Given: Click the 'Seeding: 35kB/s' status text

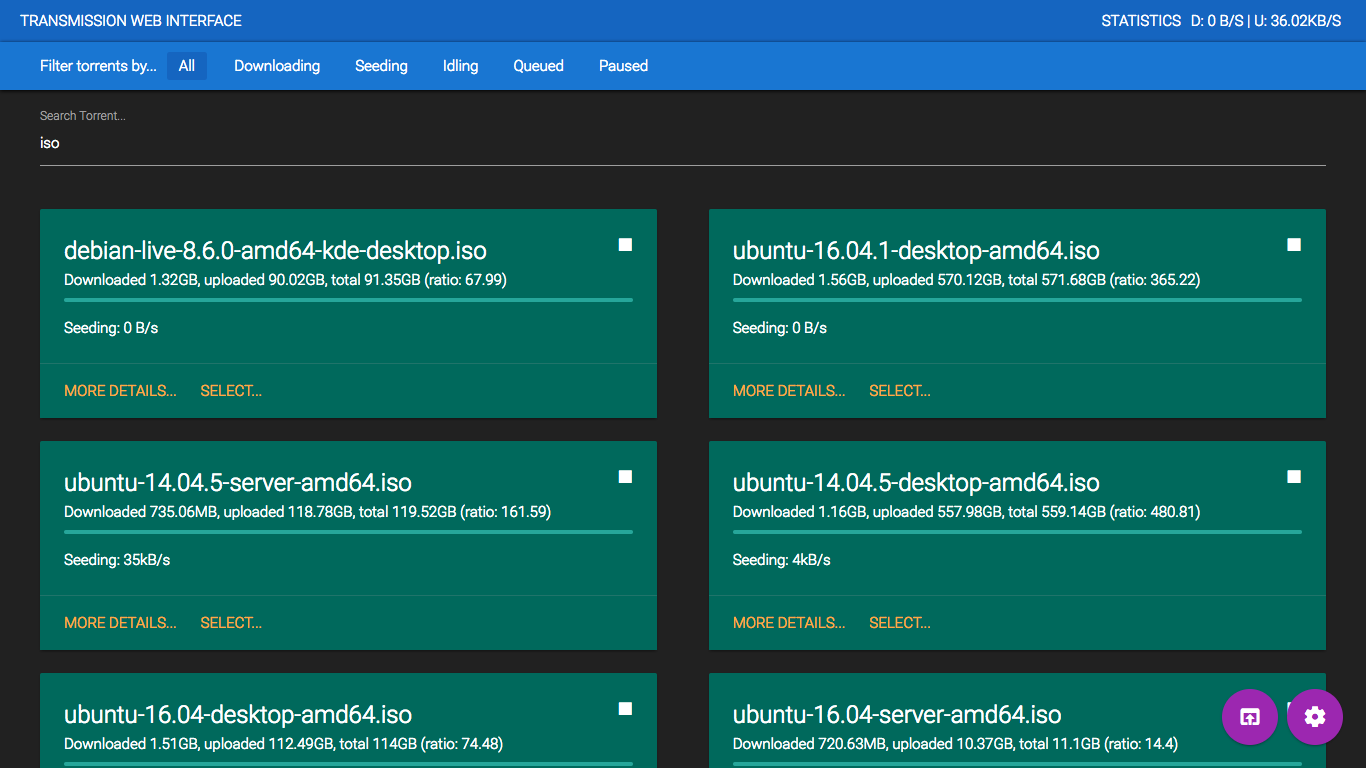Looking at the screenshot, I should (117, 560).
